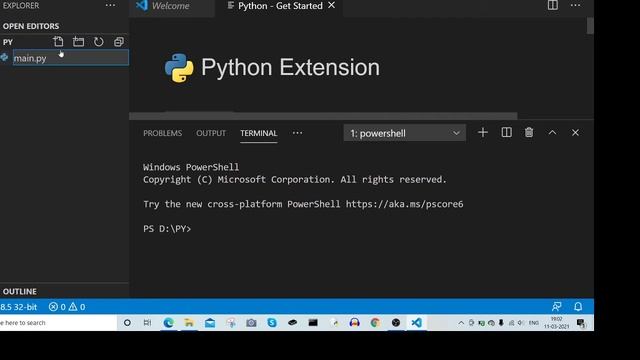
Task: Click the feedback icon in the status bar
Action: 556,307
